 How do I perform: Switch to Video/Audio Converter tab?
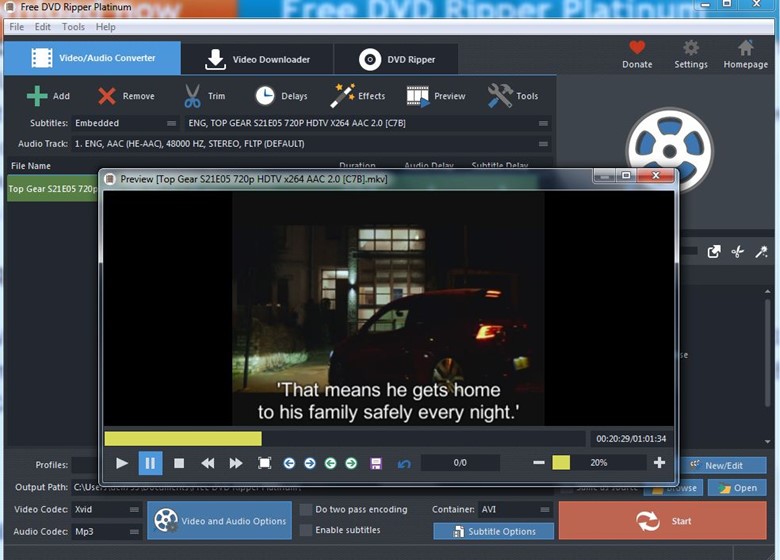click(x=93, y=58)
